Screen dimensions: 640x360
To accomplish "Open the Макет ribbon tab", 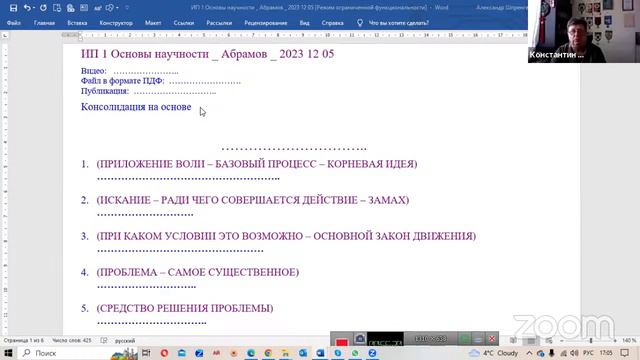I will [153, 23].
